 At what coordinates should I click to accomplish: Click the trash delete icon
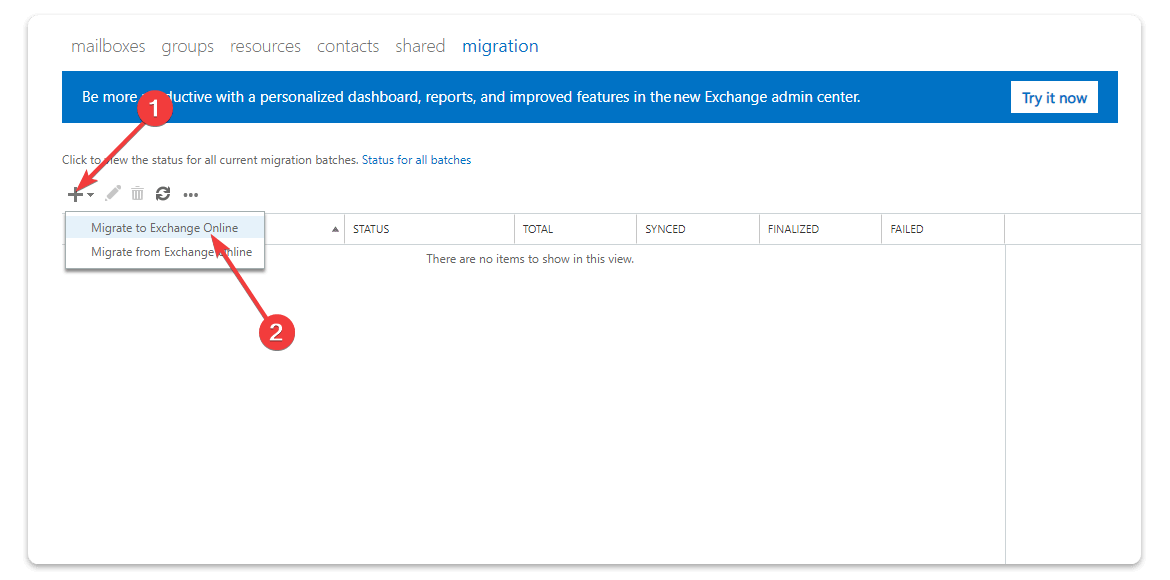(137, 194)
